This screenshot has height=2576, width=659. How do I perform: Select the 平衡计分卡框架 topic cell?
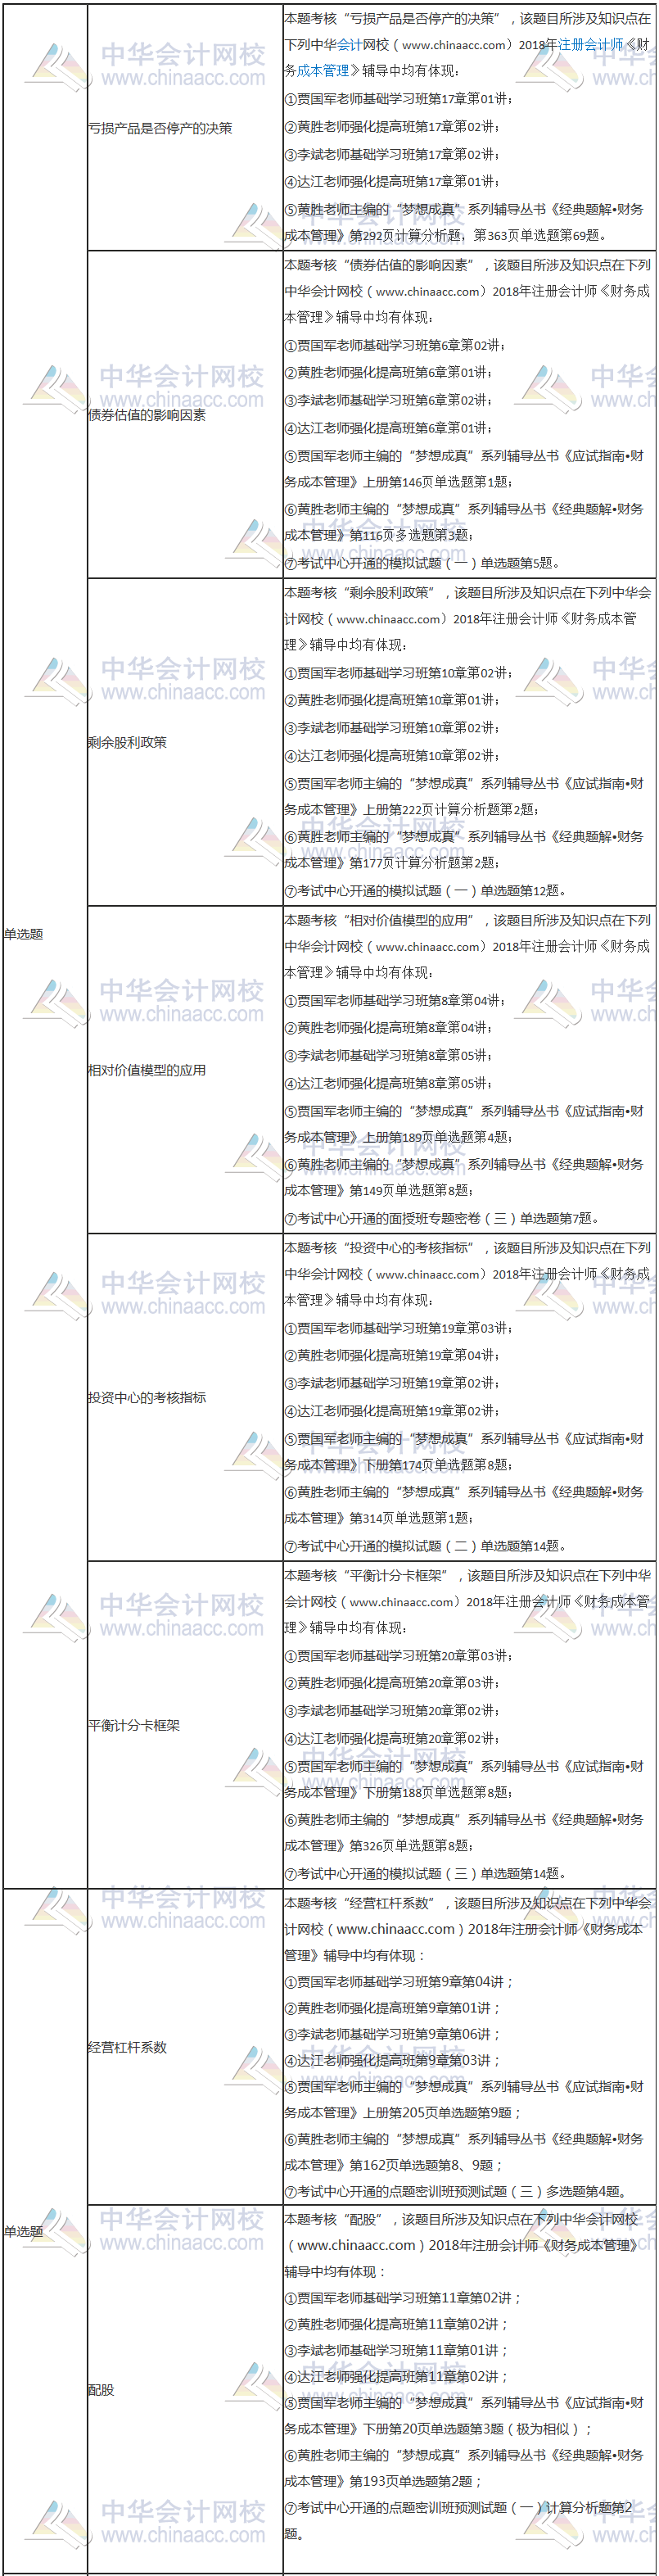185,1725
